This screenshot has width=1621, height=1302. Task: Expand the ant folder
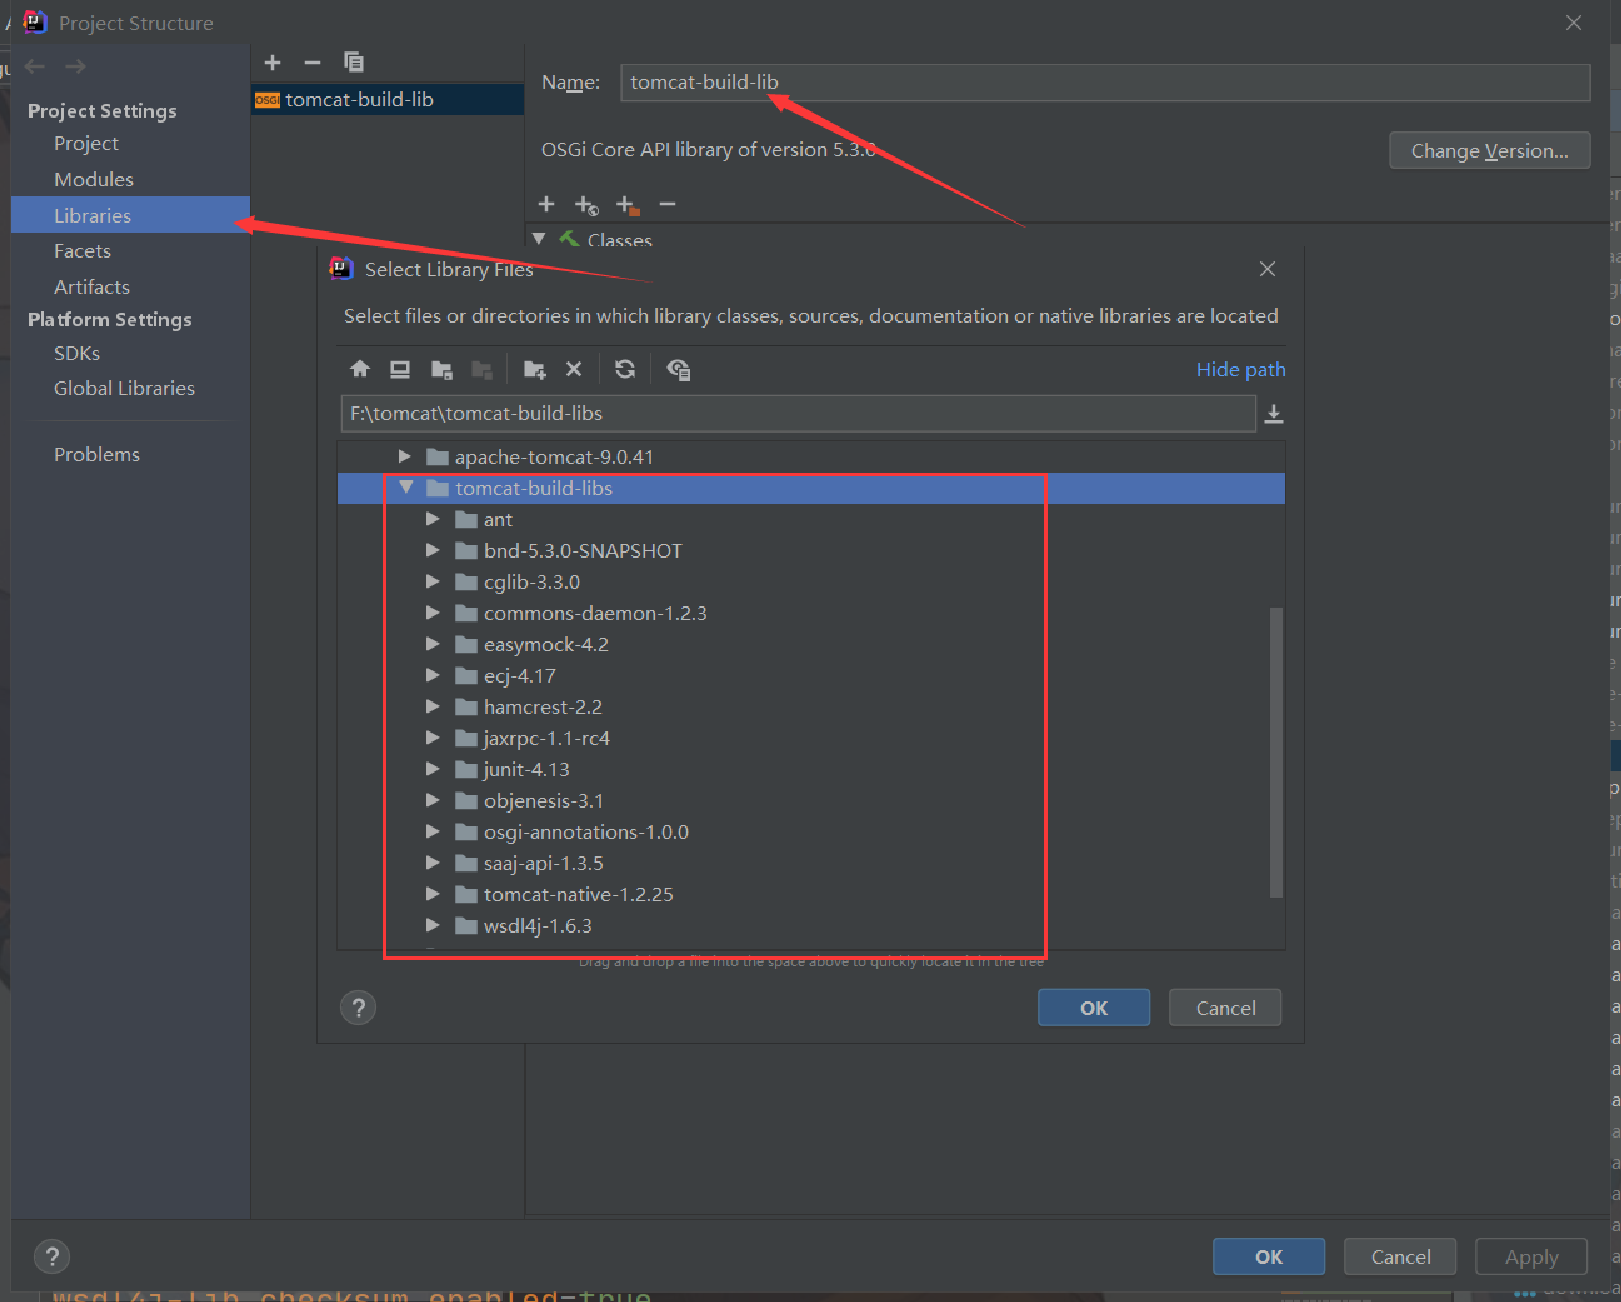432,518
